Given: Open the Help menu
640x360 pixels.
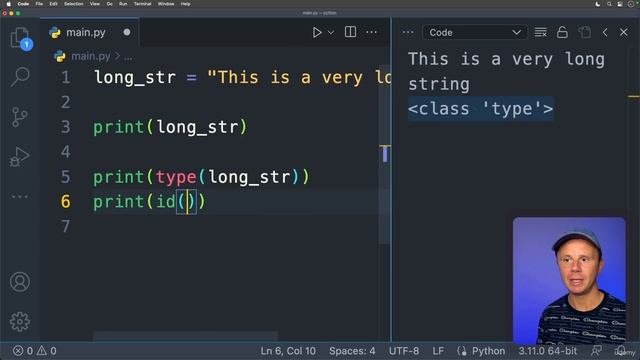Looking at the screenshot, I should [x=185, y=4].
